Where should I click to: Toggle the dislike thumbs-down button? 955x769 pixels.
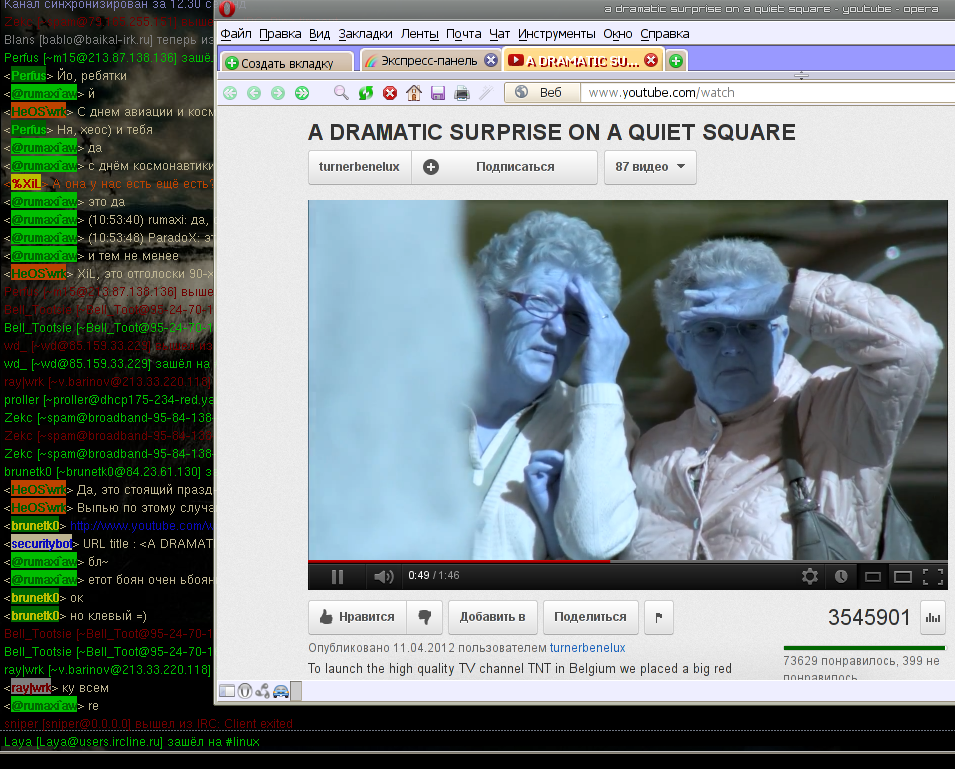point(424,617)
